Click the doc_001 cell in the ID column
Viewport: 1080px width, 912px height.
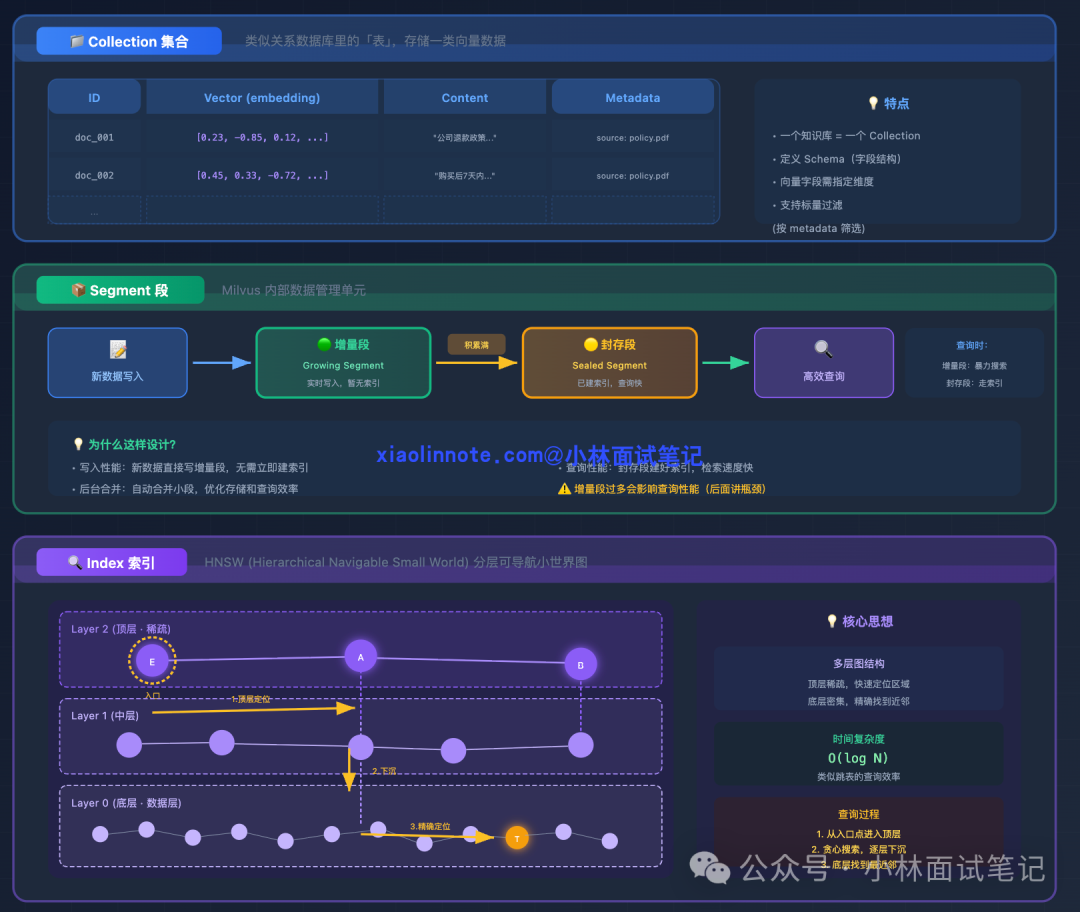pos(94,139)
